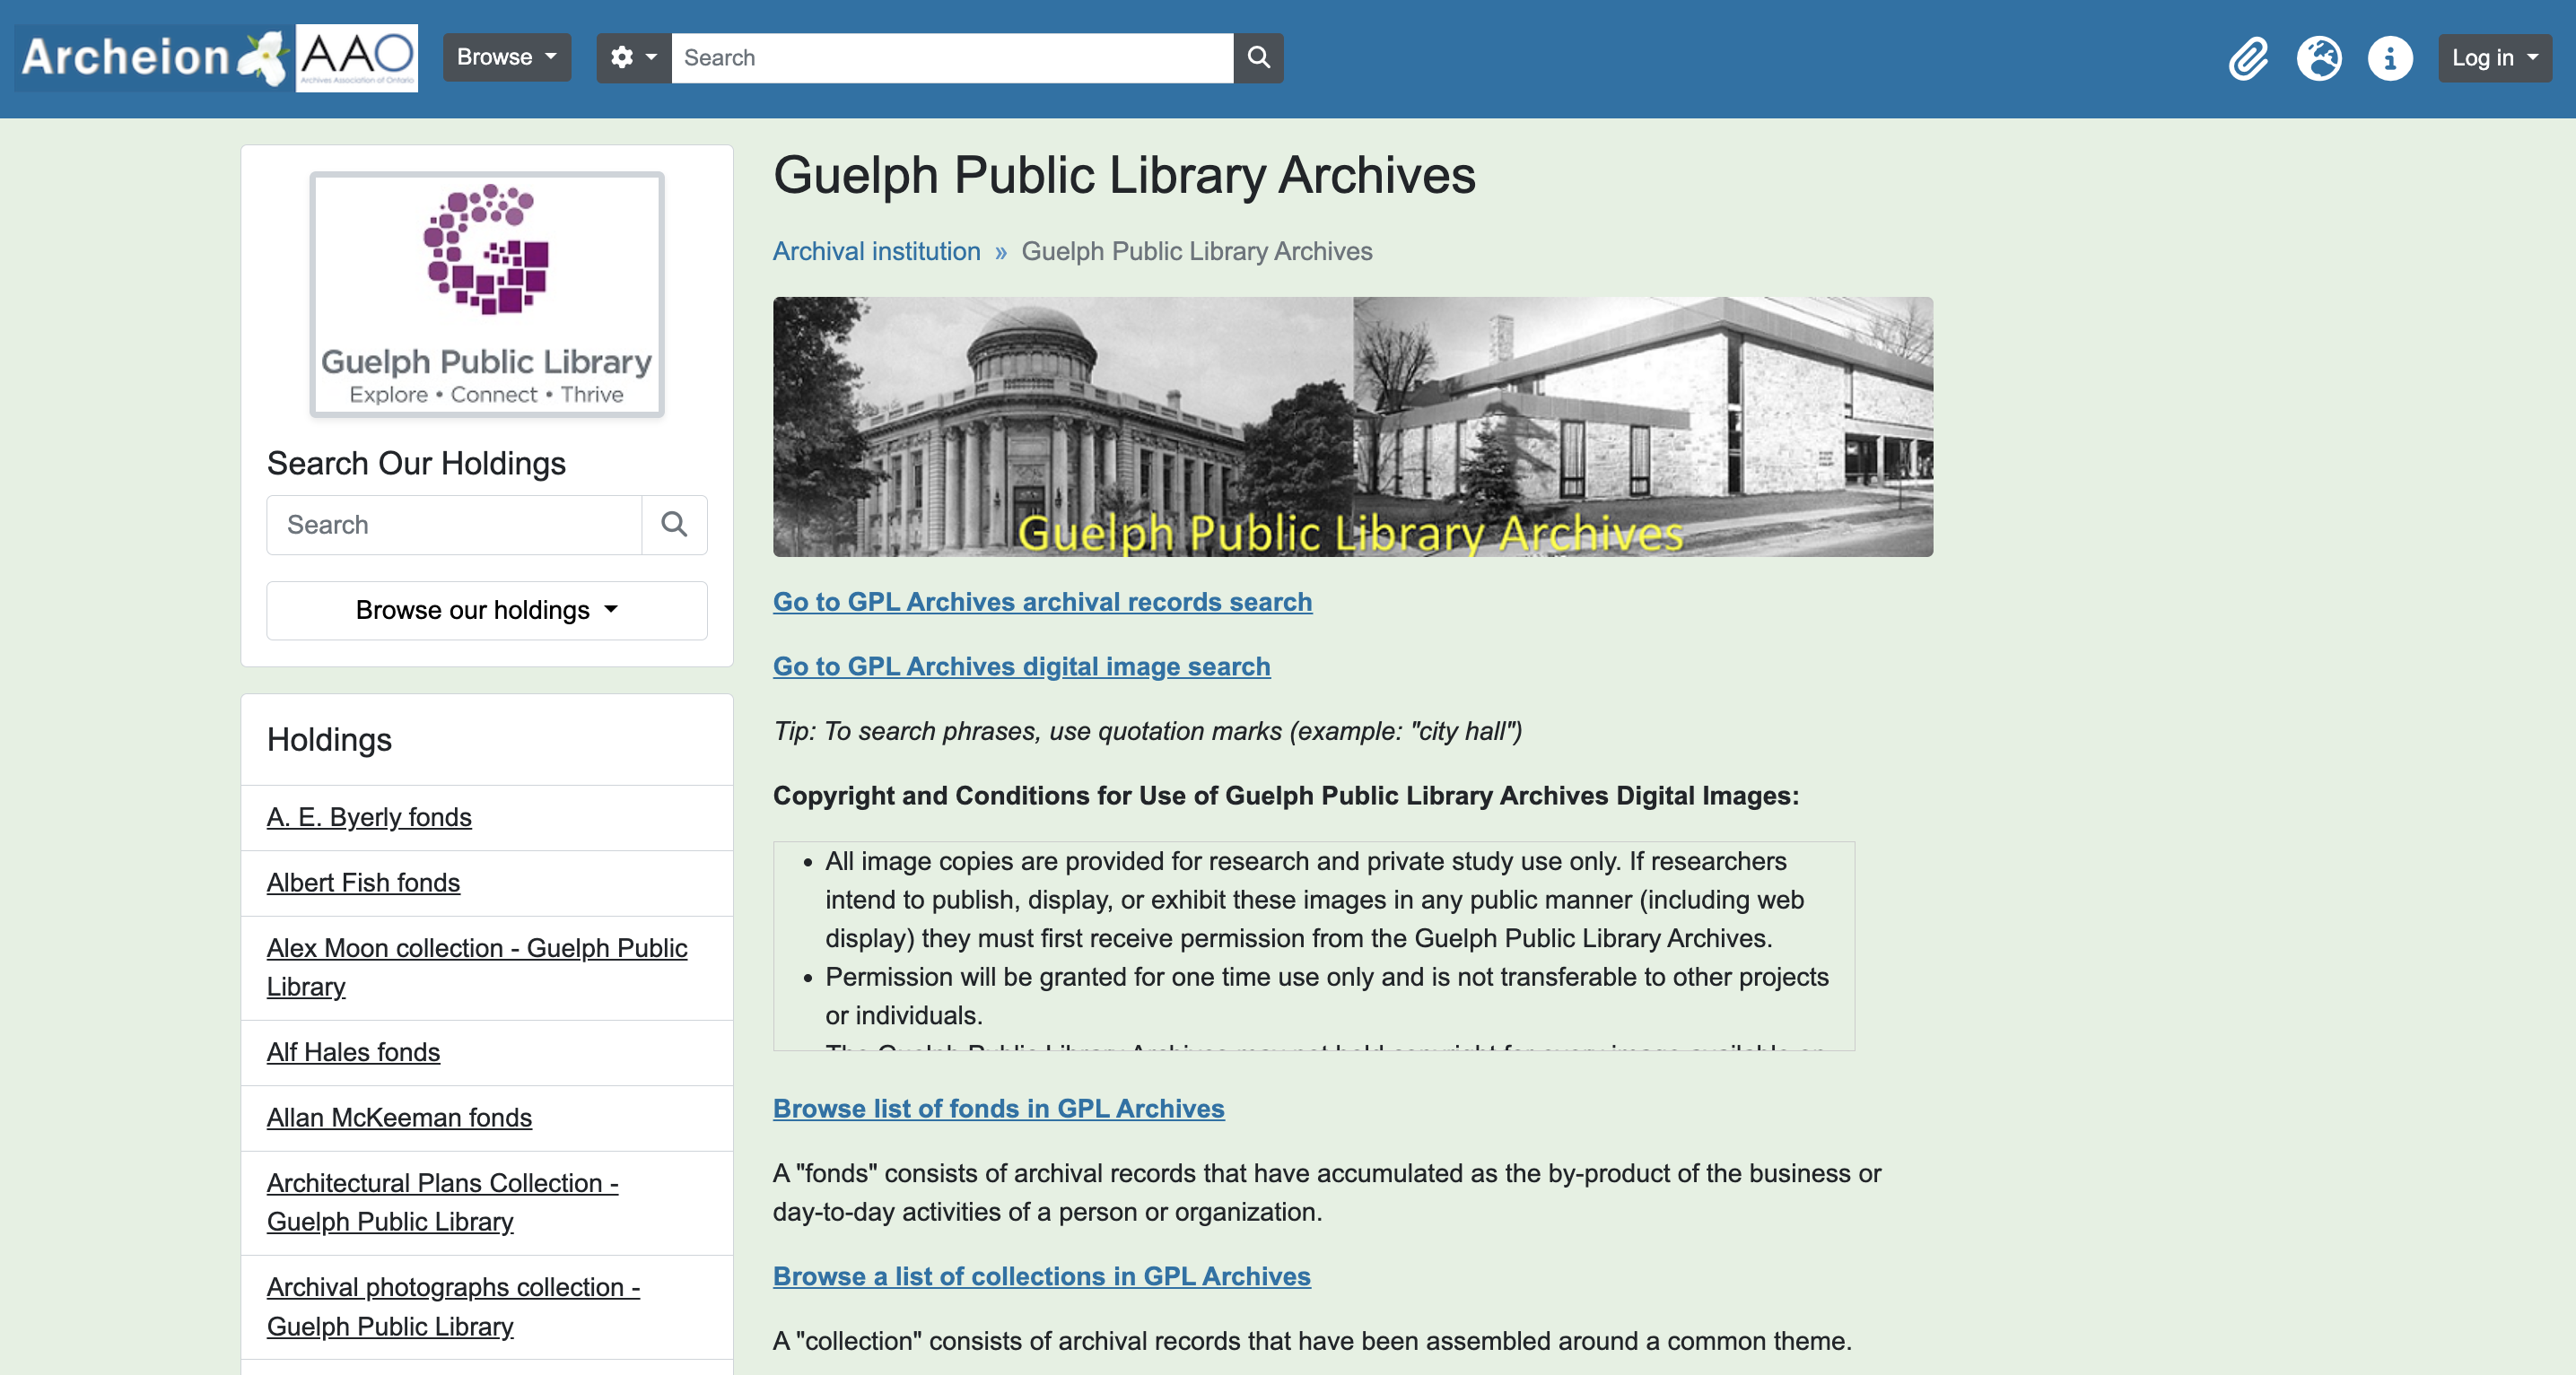The image size is (2576, 1375).
Task: Click Browse list of fonds link
Action: [998, 1108]
